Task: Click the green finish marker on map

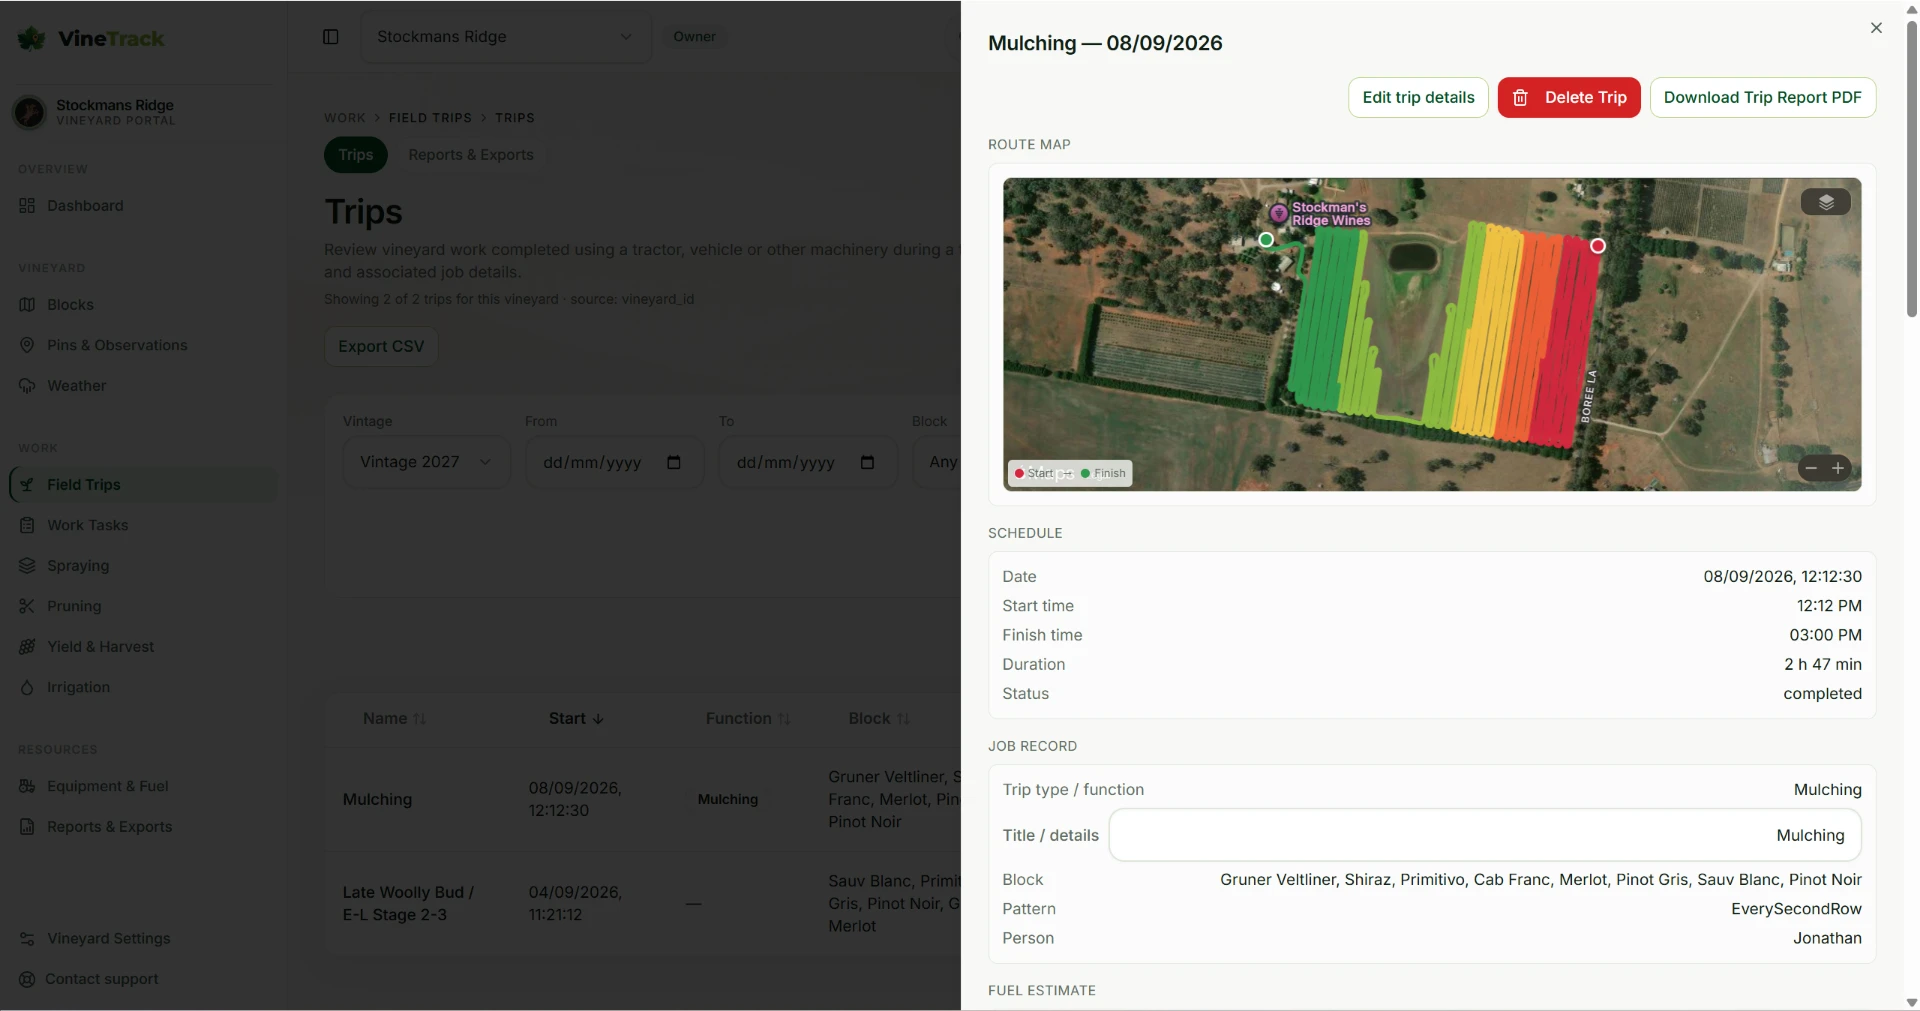Action: coord(1266,240)
